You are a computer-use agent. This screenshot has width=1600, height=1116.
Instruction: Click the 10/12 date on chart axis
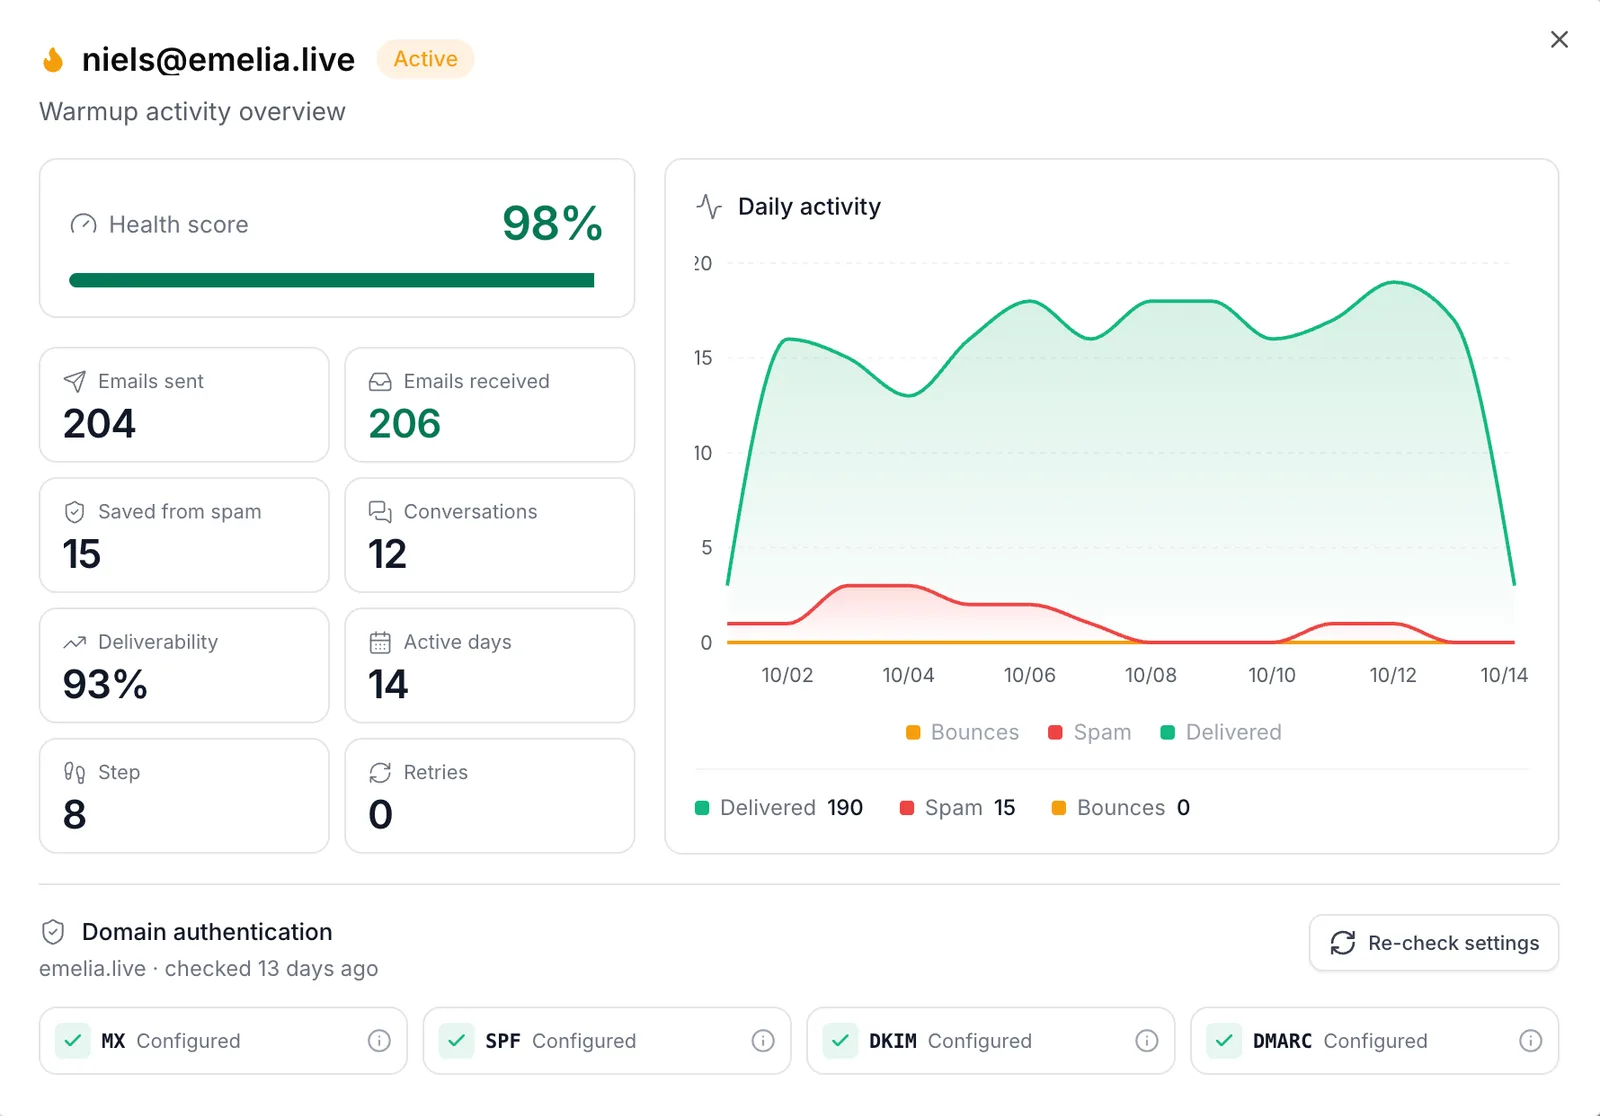pyautogui.click(x=1393, y=675)
